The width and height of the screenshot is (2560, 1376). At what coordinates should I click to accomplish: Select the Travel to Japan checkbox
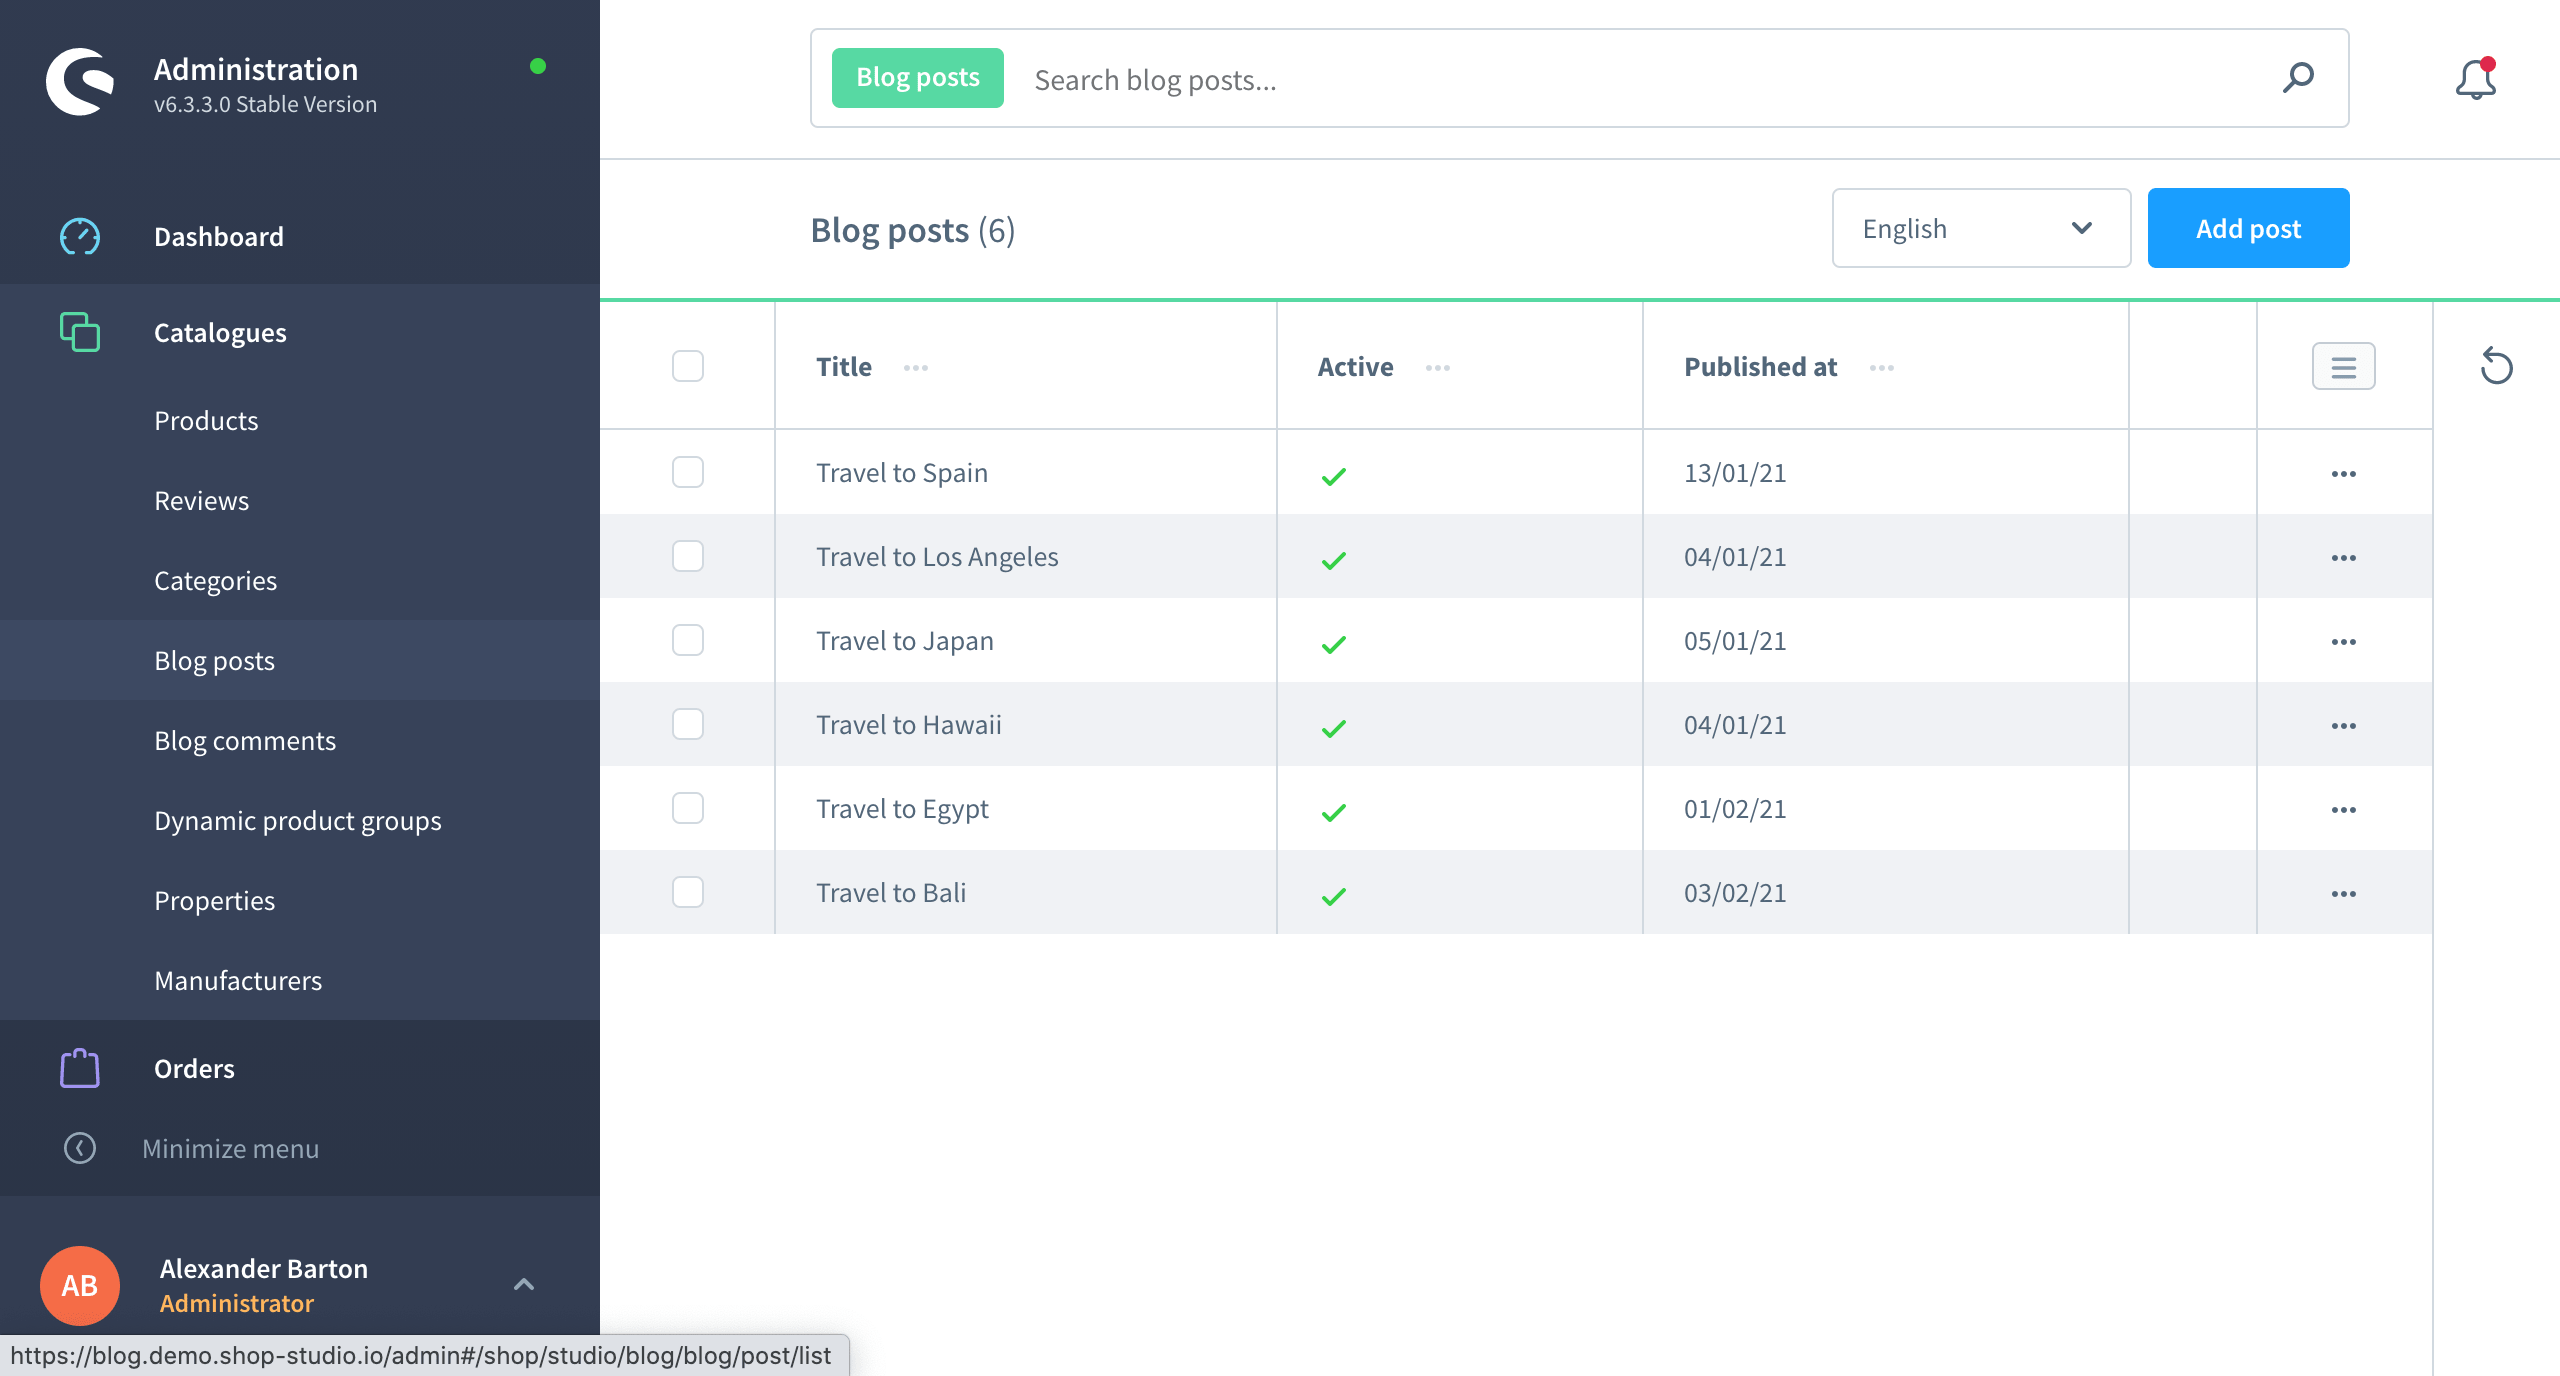pos(688,640)
